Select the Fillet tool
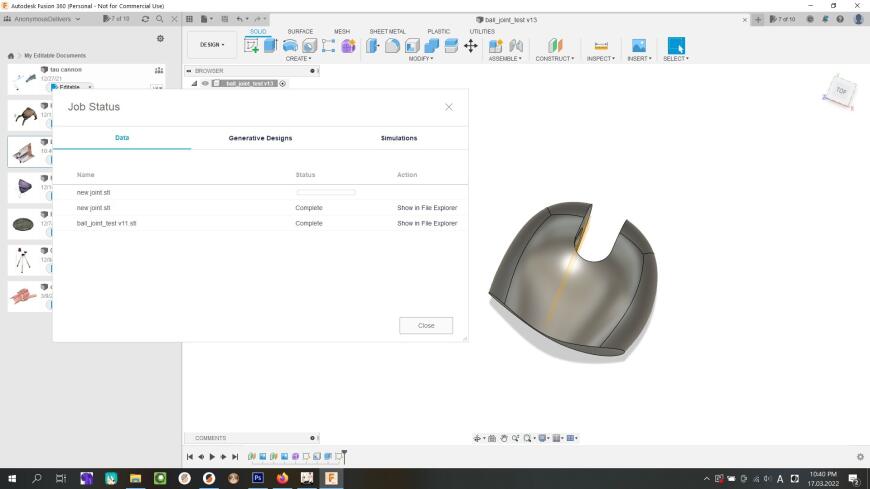 point(392,46)
